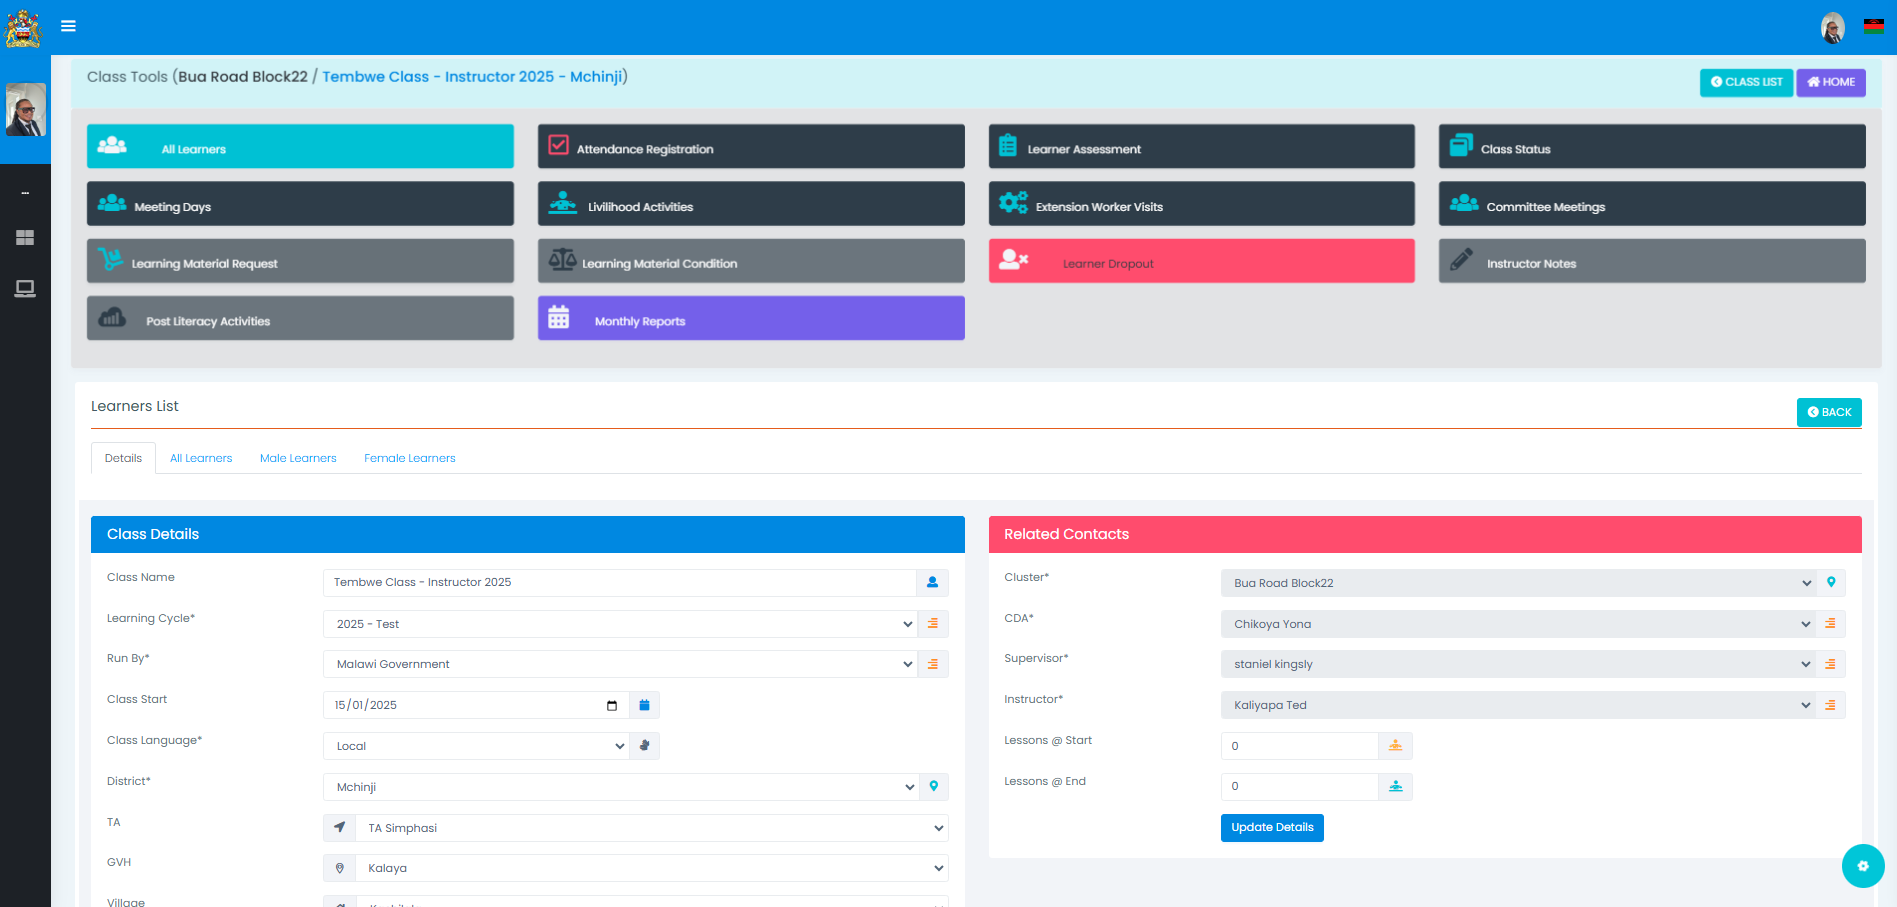Open the Class Language dropdown
Image resolution: width=1897 pixels, height=907 pixels.
pos(476,746)
